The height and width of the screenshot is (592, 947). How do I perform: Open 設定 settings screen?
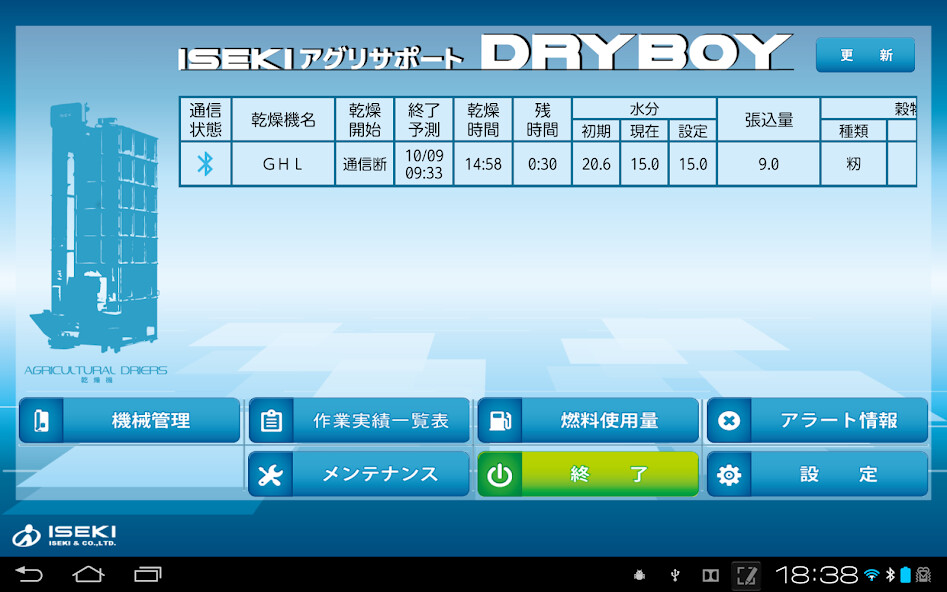click(x=817, y=474)
